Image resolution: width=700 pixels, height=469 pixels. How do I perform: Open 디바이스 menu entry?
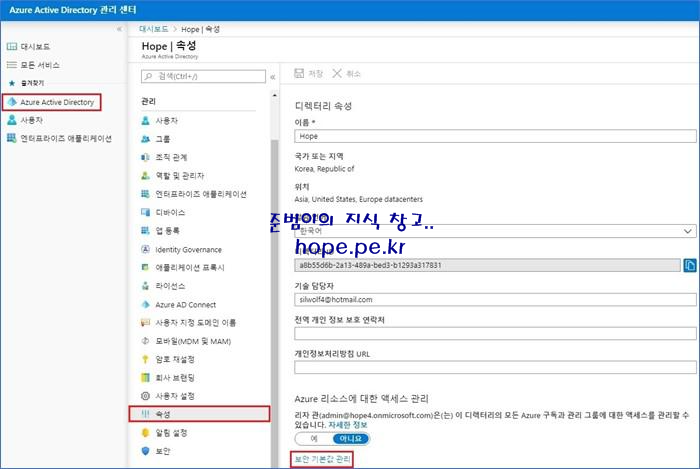pyautogui.click(x=163, y=212)
